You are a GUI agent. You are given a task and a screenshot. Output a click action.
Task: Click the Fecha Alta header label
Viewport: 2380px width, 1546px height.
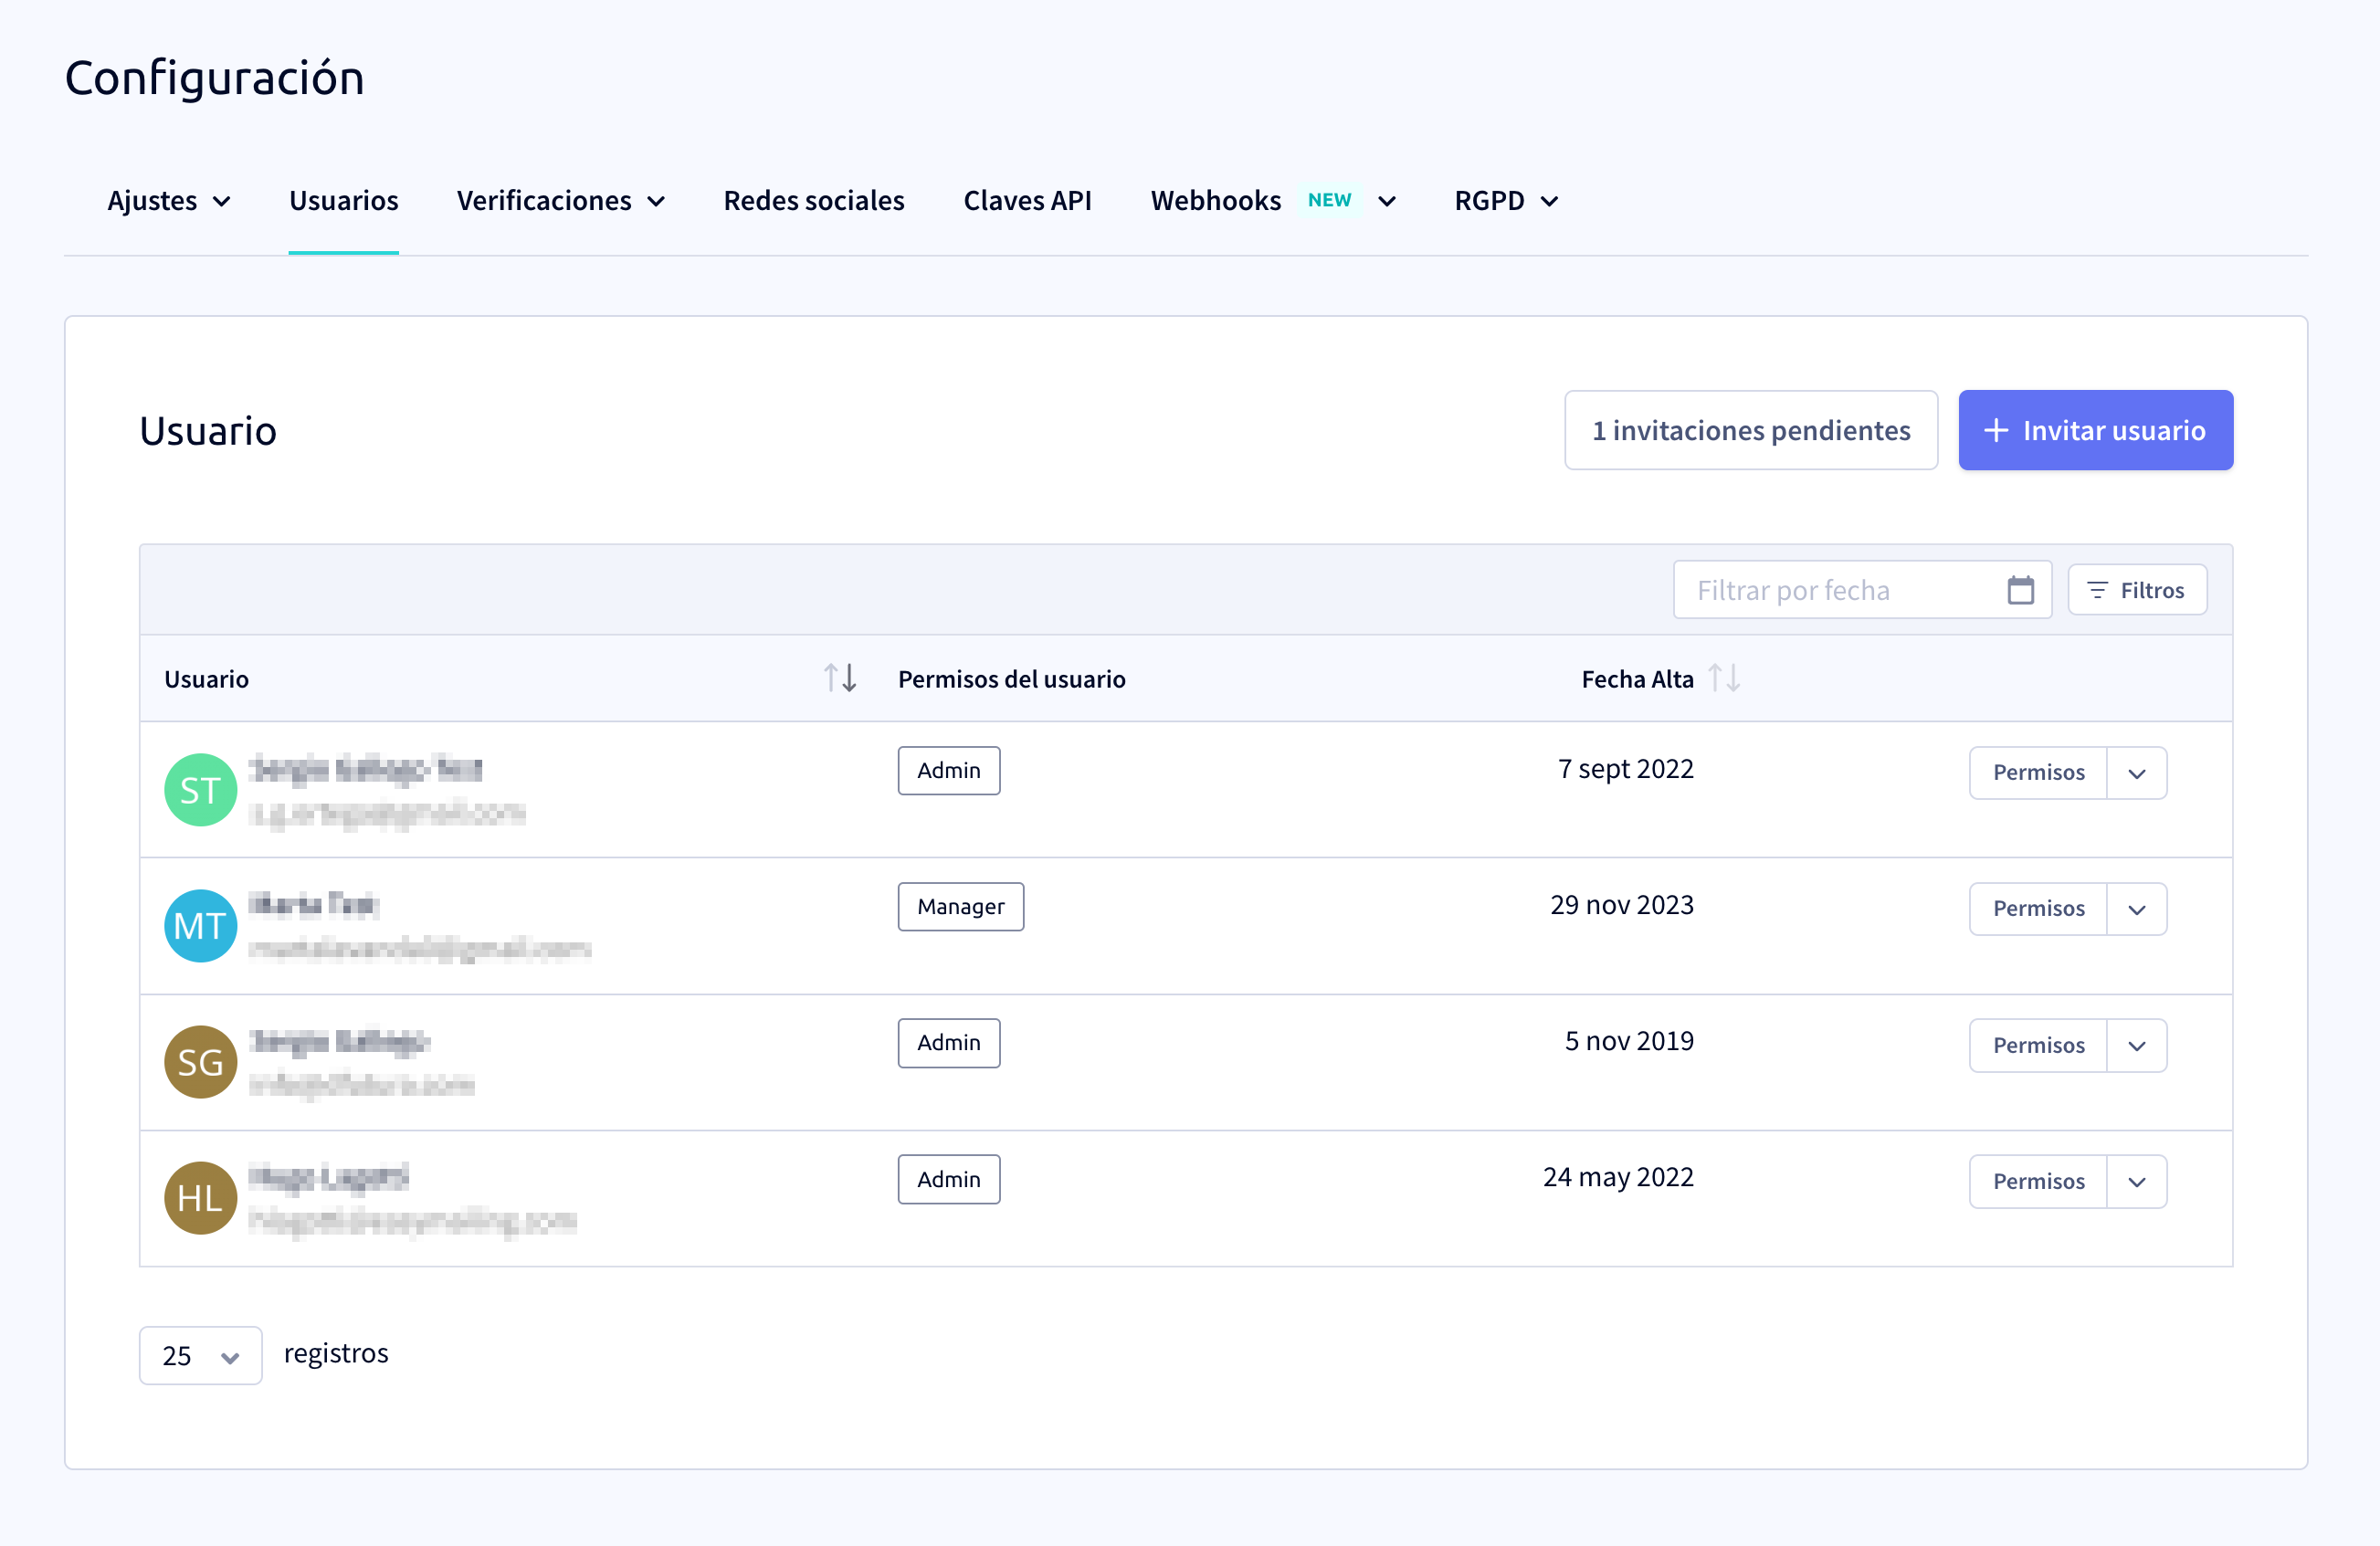pos(1637,679)
